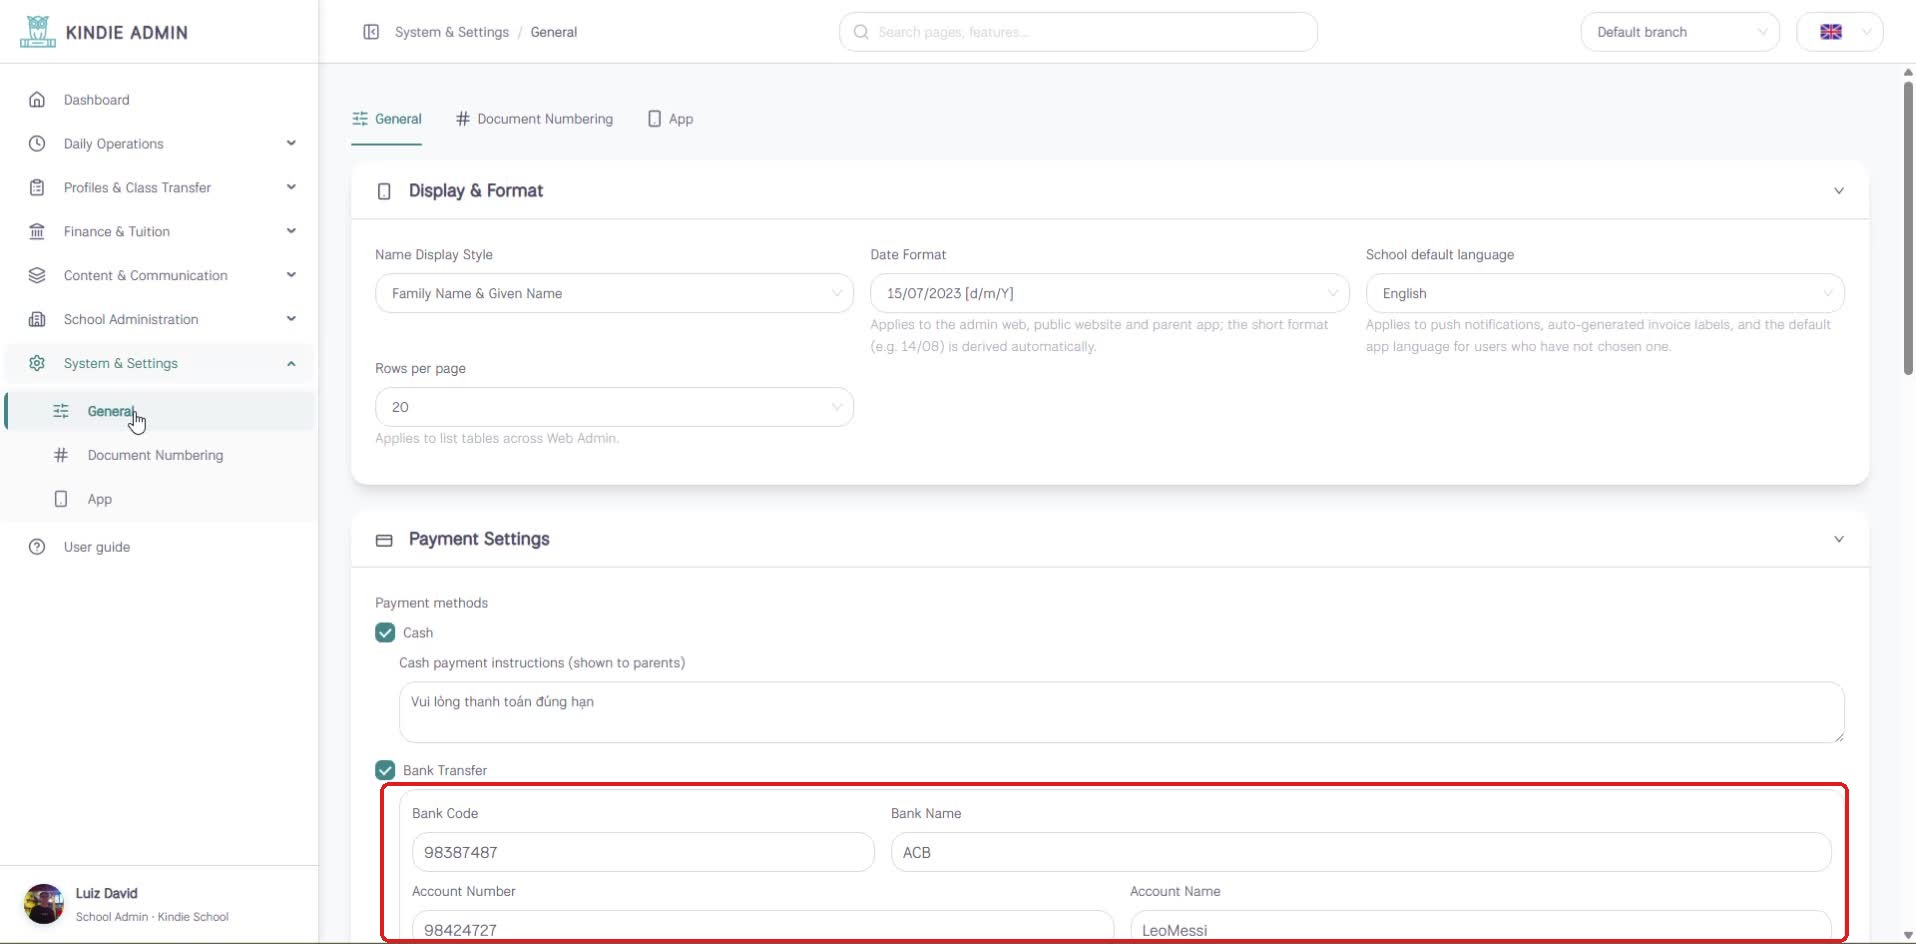Click the search magnifier icon
Screen dimensions: 1916x944
861,32
